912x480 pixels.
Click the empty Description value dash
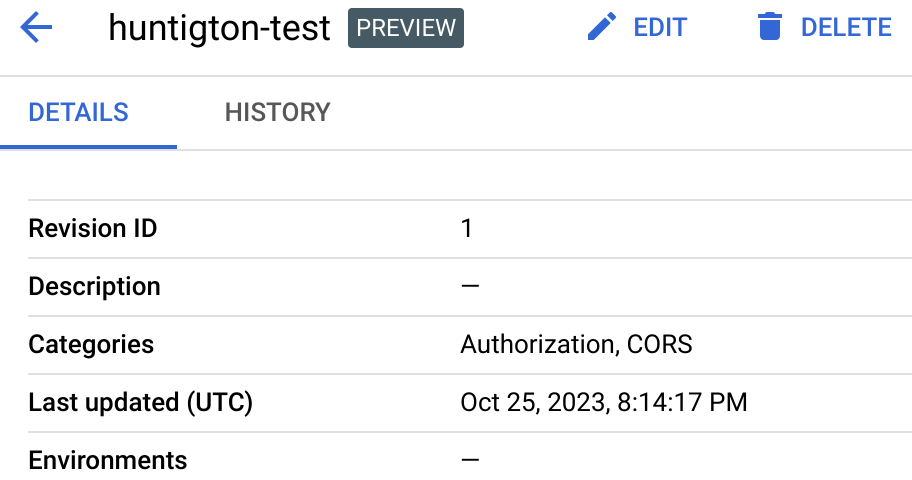point(470,287)
